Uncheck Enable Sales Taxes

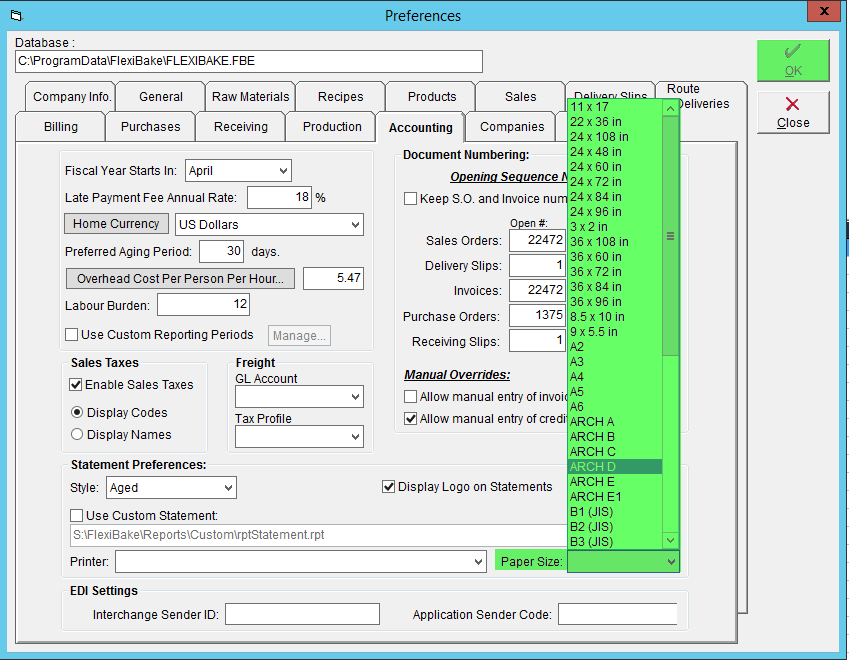point(76,385)
